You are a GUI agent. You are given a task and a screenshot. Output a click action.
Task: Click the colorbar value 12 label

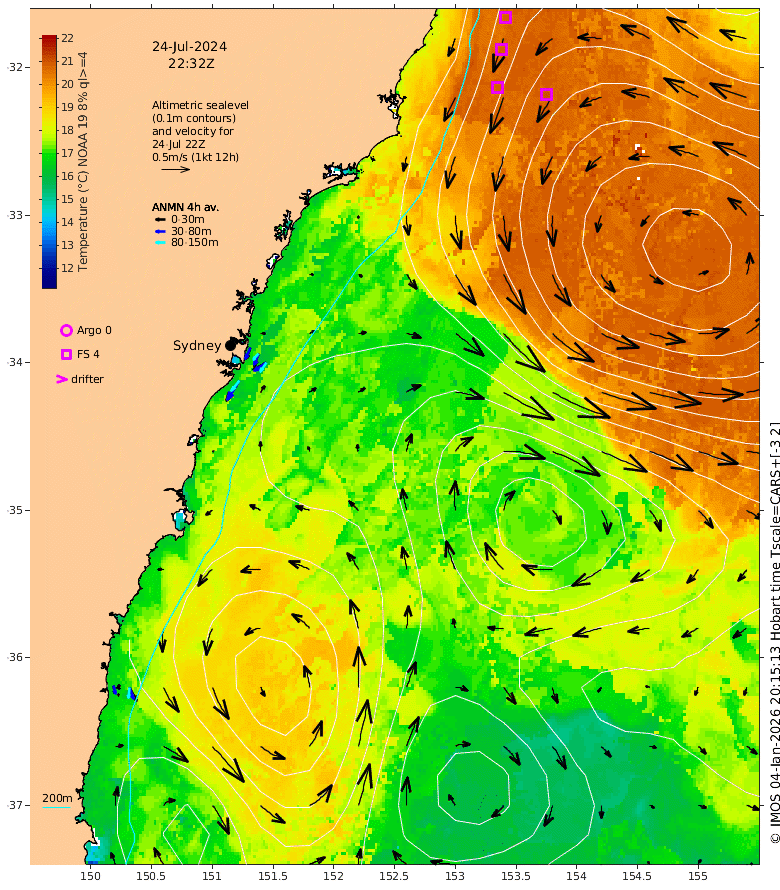tap(68, 268)
